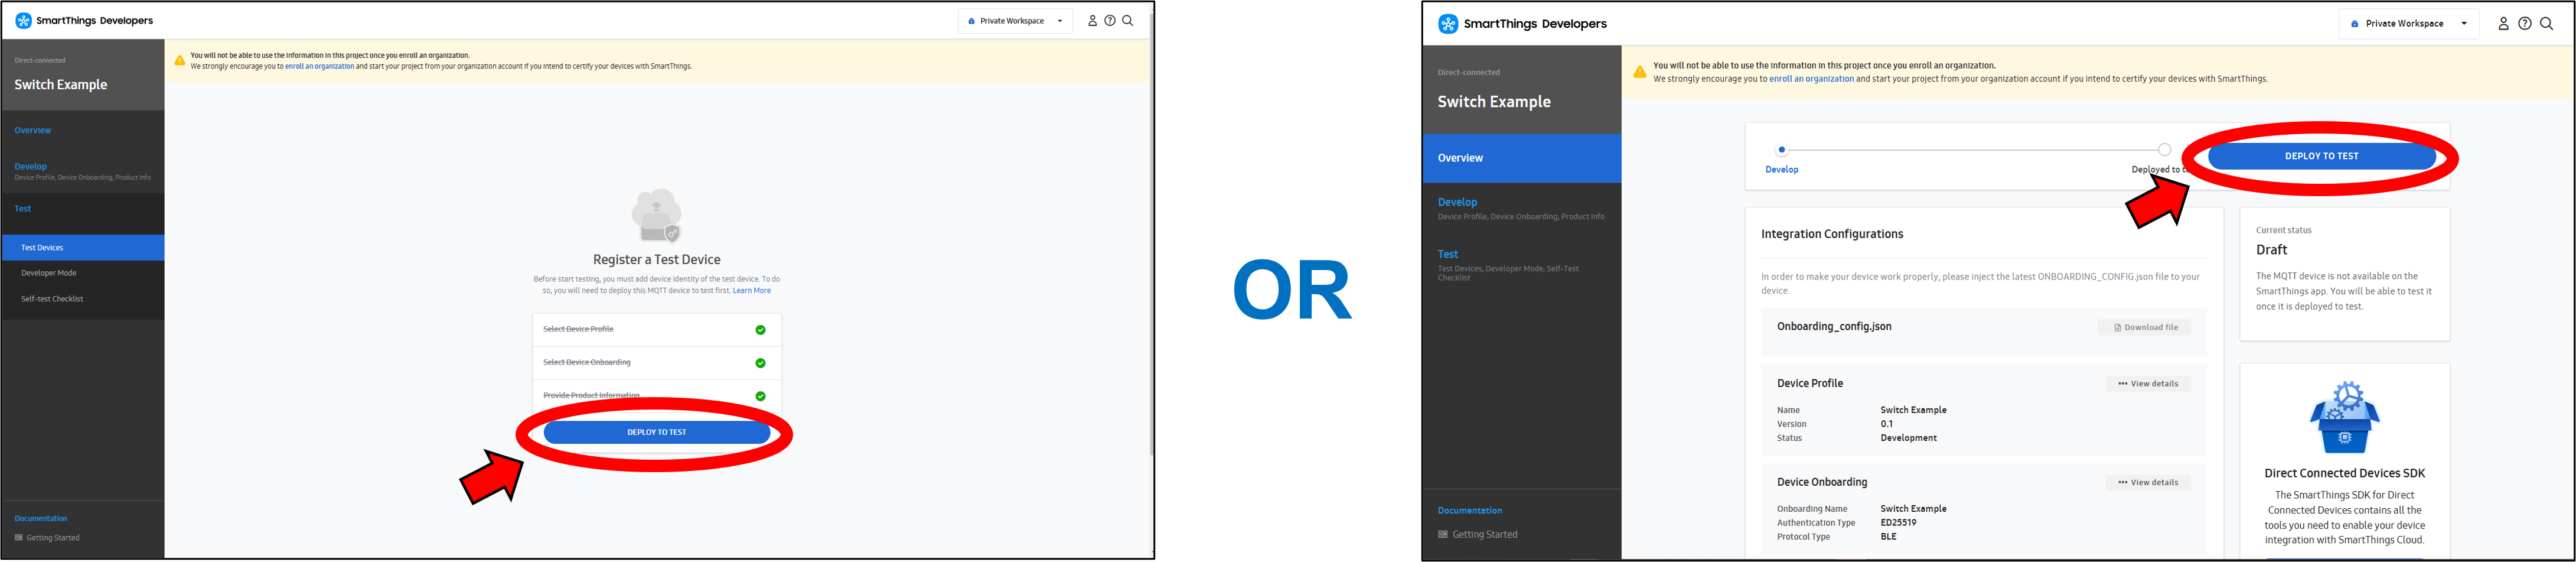This screenshot has width=2576, height=562.
Task: Open Getting Started in right screenshot
Action: tap(1484, 535)
